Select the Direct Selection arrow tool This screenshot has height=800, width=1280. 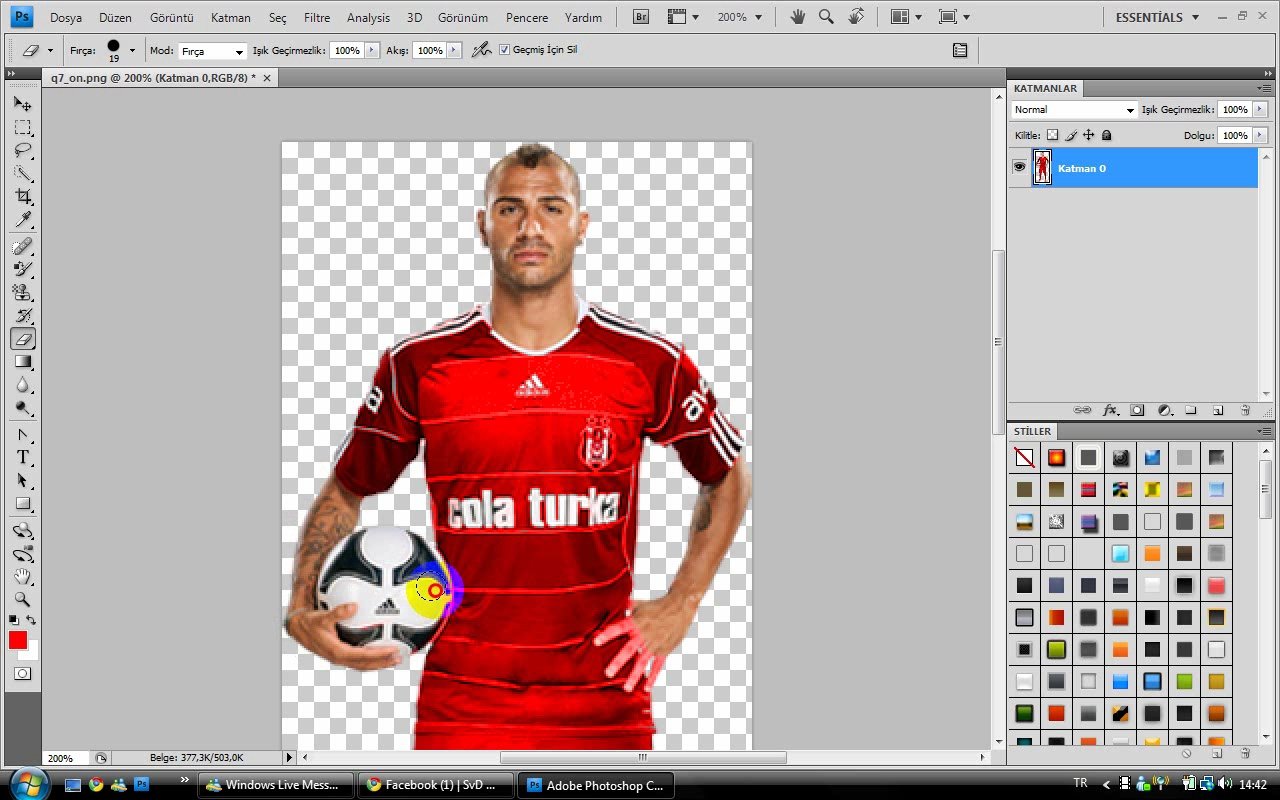(x=22, y=481)
